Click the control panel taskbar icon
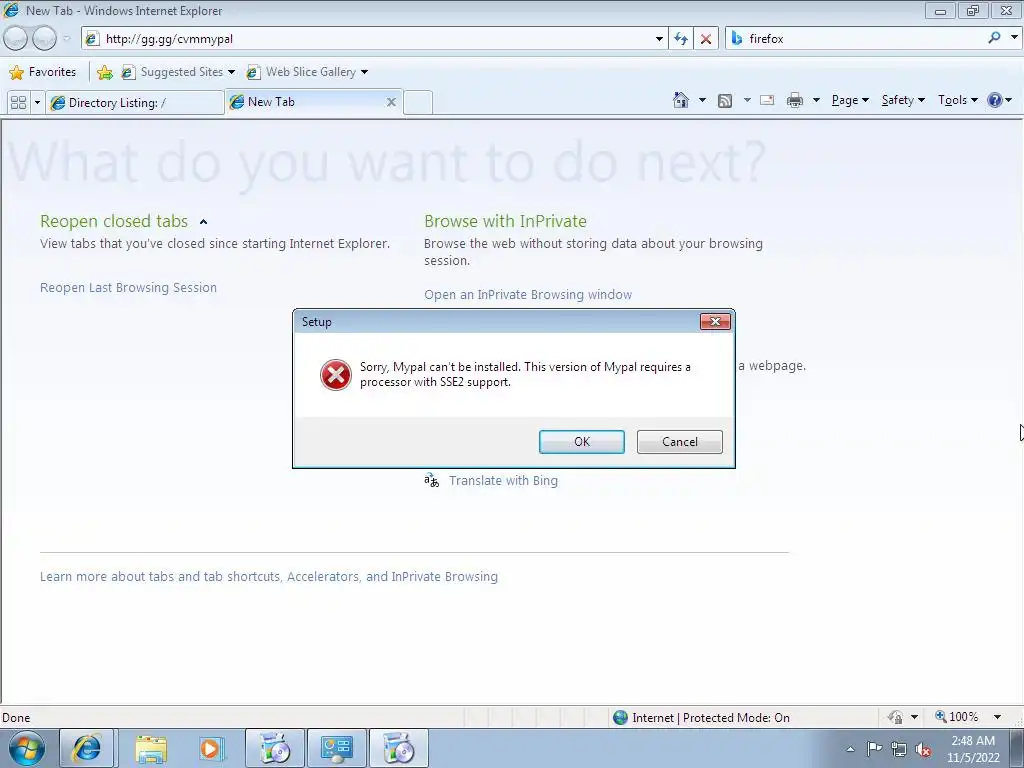 tap(336, 748)
